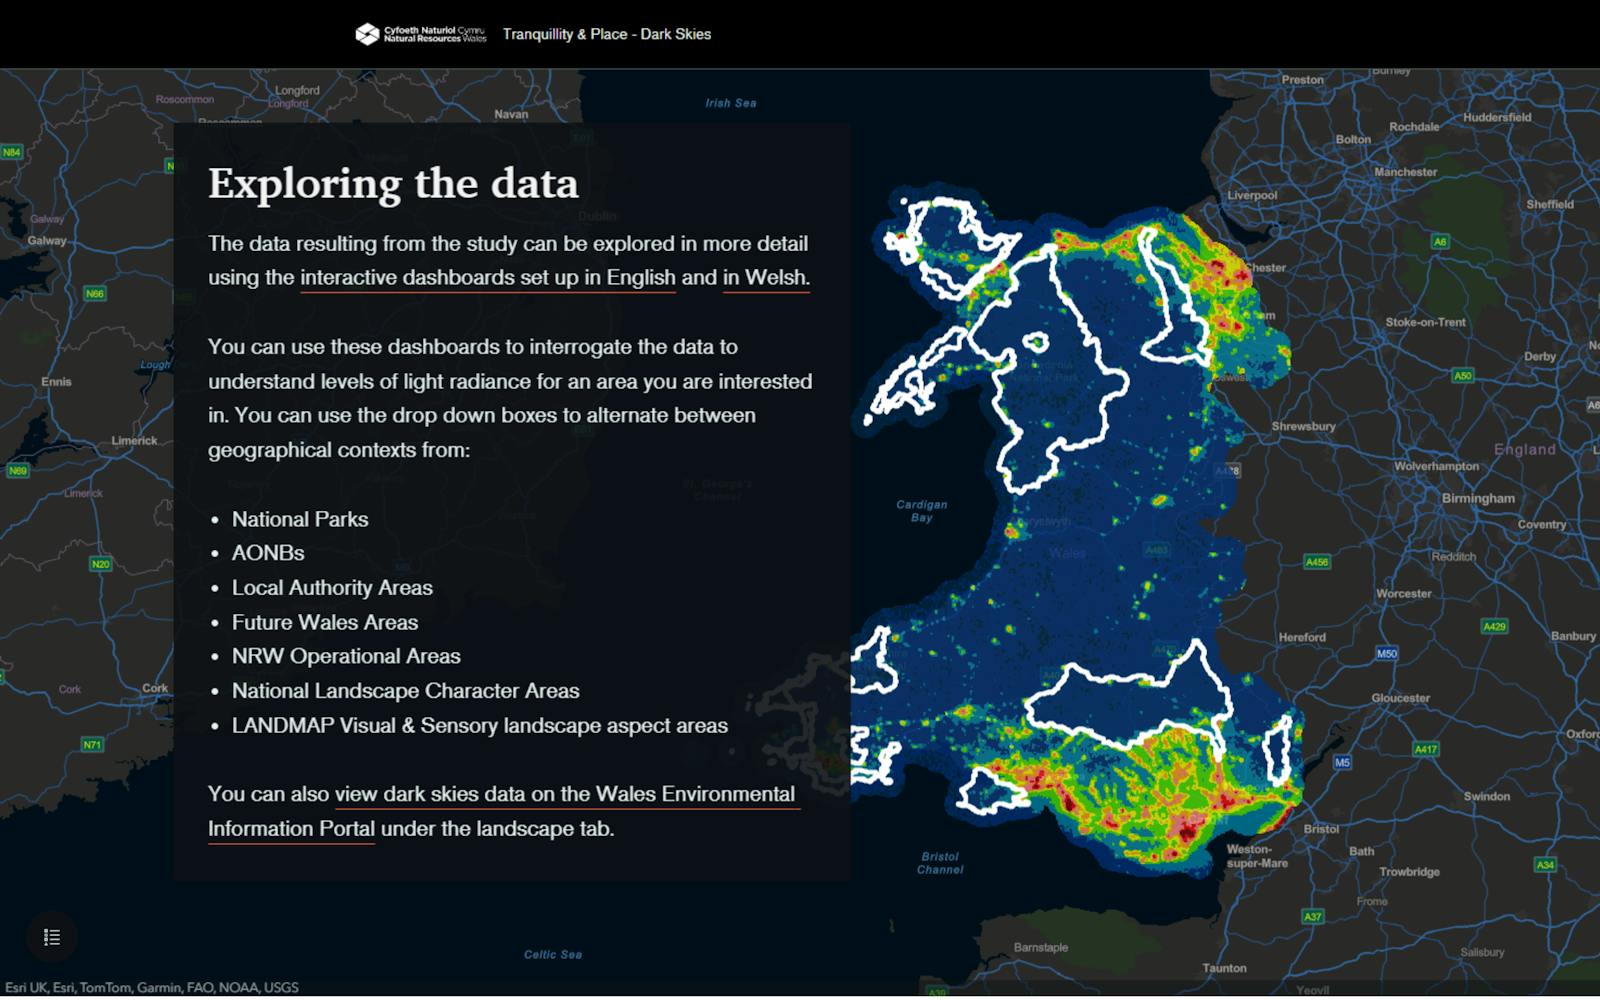Open the interactive dashboards in English link
The image size is (1600, 1000).
tap(488, 278)
